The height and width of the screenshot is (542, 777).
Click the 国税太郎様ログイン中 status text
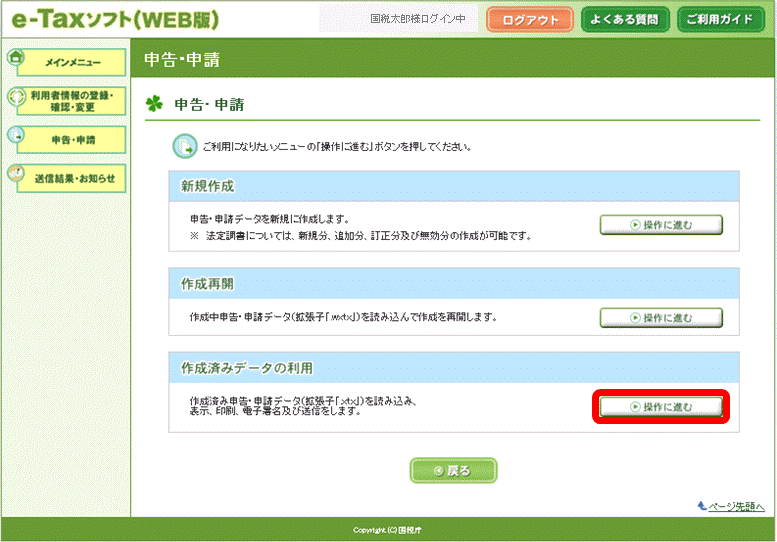(x=418, y=19)
